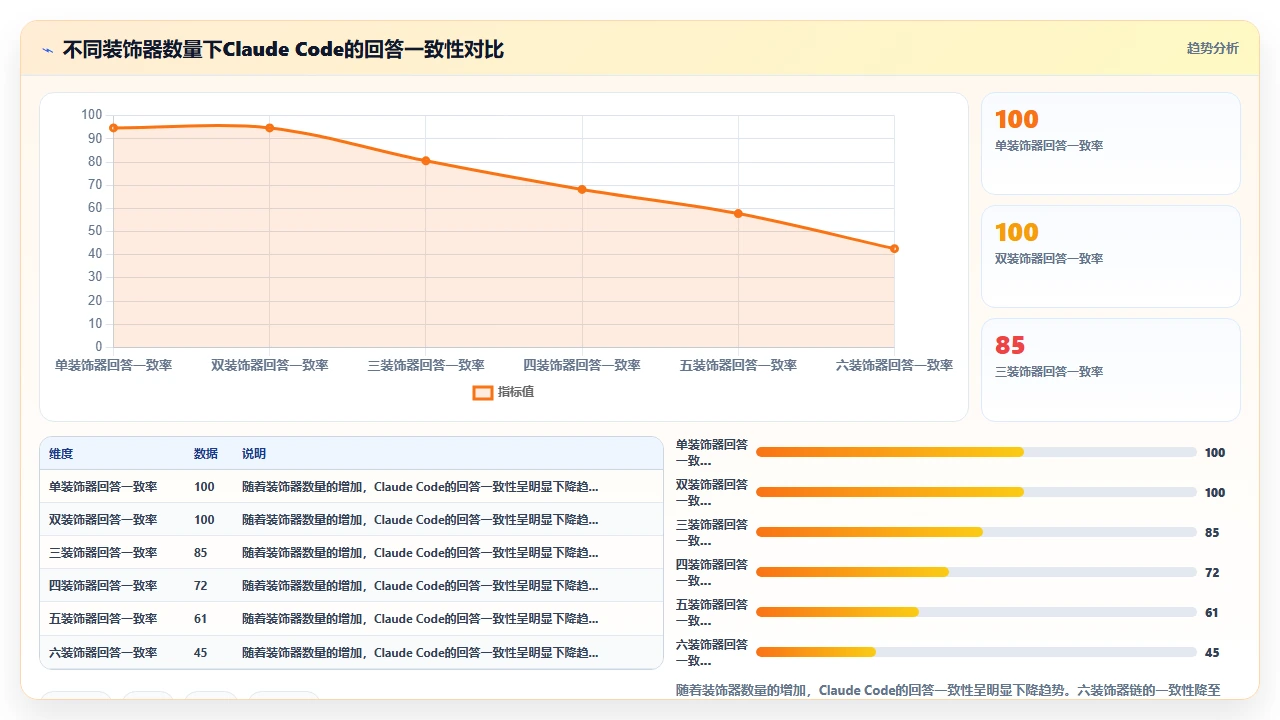Select the 五装饰器回答一致率 cell in the table
The image size is (1280, 720).
click(x=103, y=619)
